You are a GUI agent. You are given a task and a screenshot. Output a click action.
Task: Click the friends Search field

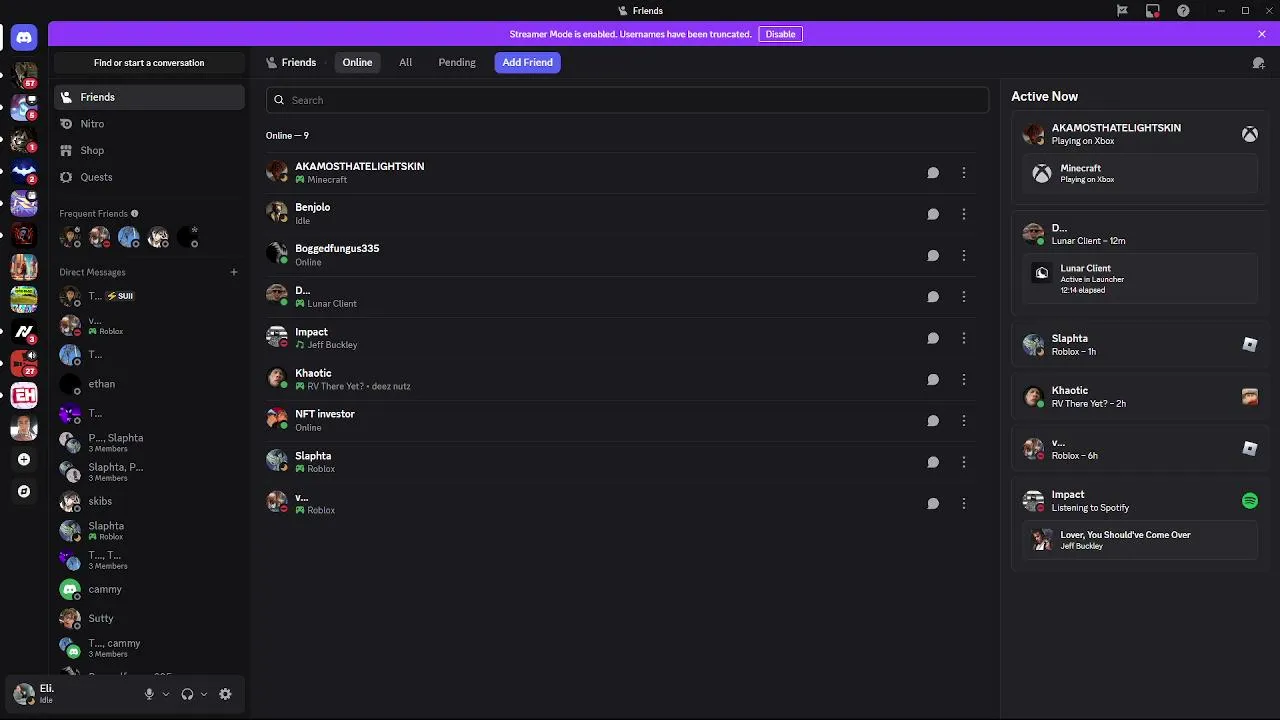[627, 100]
